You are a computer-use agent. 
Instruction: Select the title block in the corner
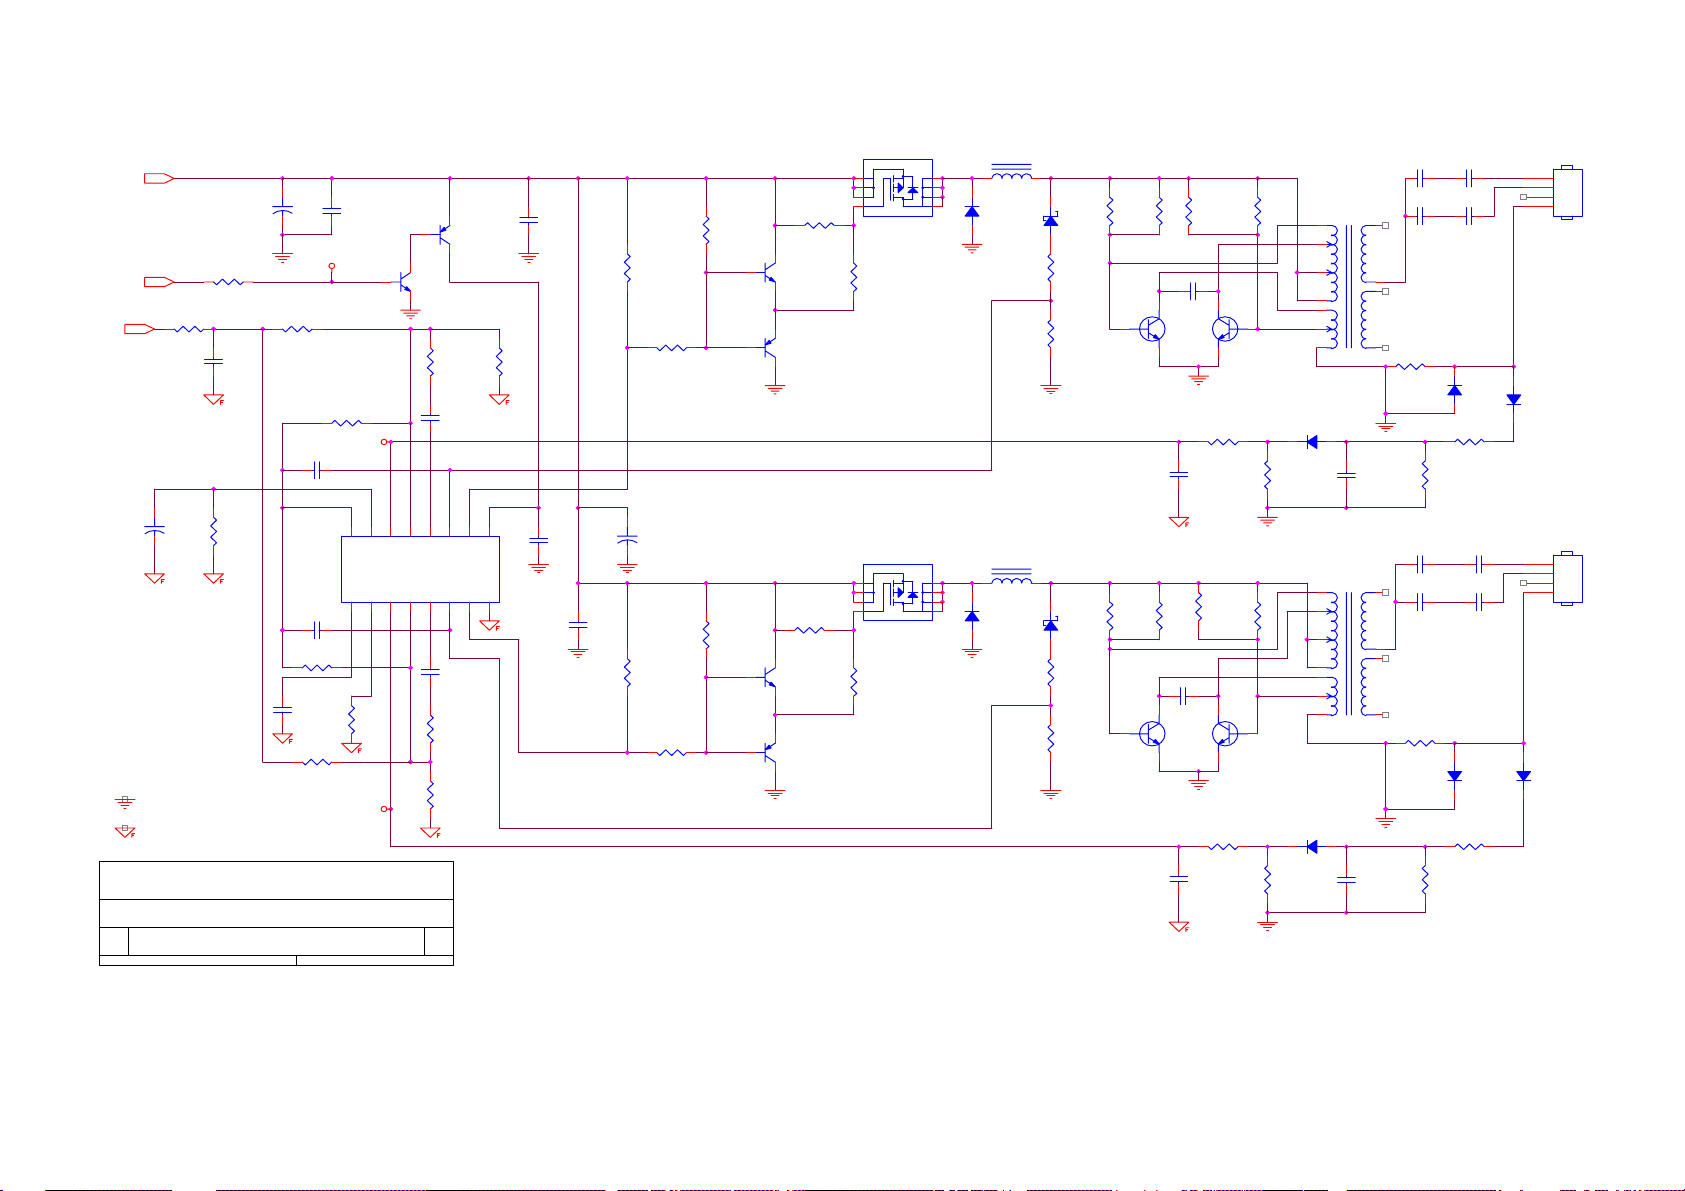pyautogui.click(x=276, y=913)
